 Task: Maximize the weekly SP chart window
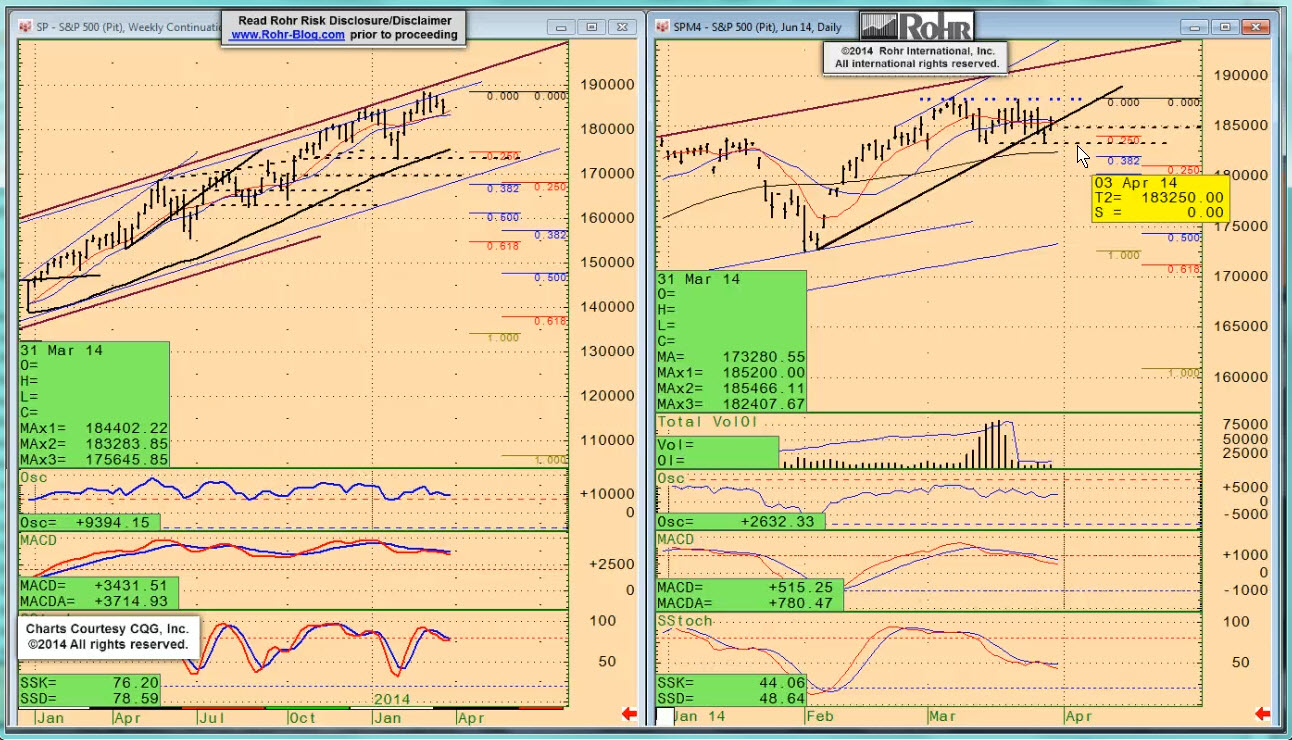(x=592, y=27)
